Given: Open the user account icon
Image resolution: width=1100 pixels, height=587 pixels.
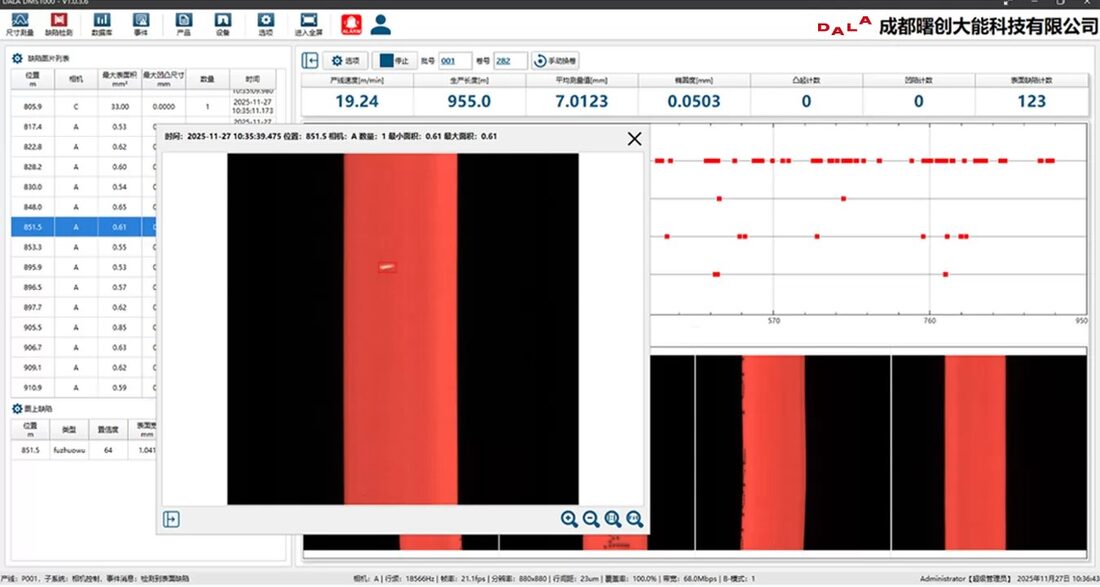Looking at the screenshot, I should coord(381,25).
